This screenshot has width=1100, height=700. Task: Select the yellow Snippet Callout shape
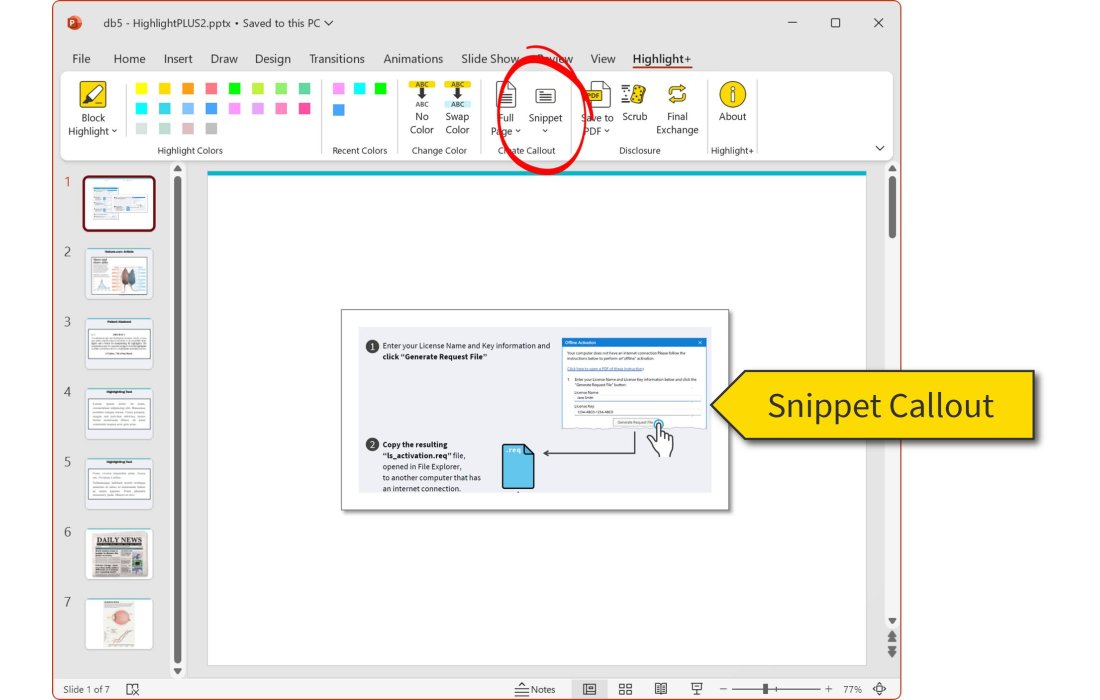click(x=873, y=405)
